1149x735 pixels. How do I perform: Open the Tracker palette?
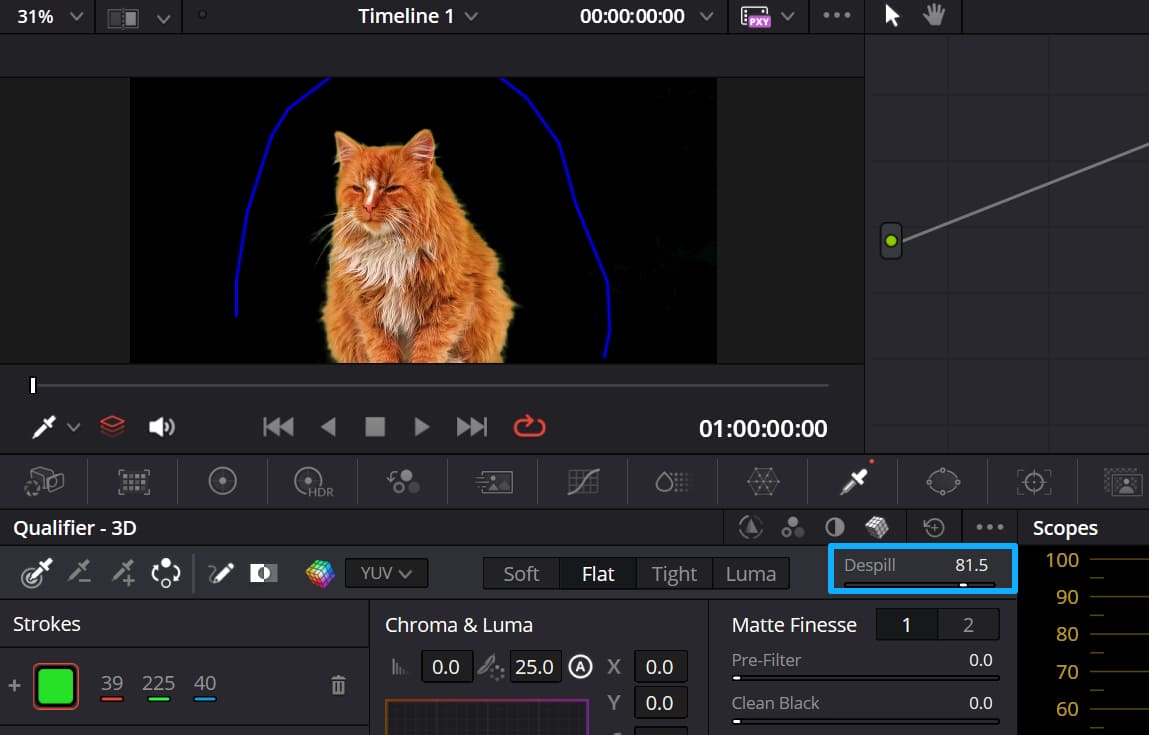point(1033,481)
